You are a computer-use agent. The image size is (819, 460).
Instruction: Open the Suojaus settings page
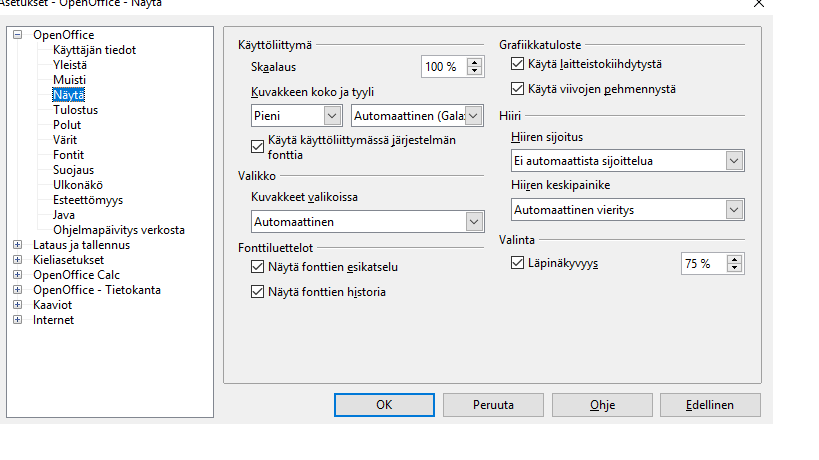click(x=73, y=170)
